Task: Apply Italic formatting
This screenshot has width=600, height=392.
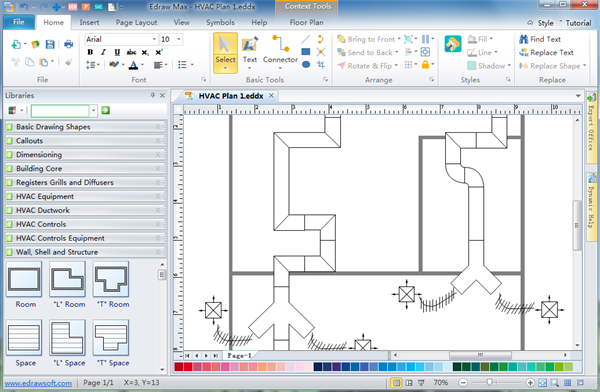Action: click(x=103, y=52)
